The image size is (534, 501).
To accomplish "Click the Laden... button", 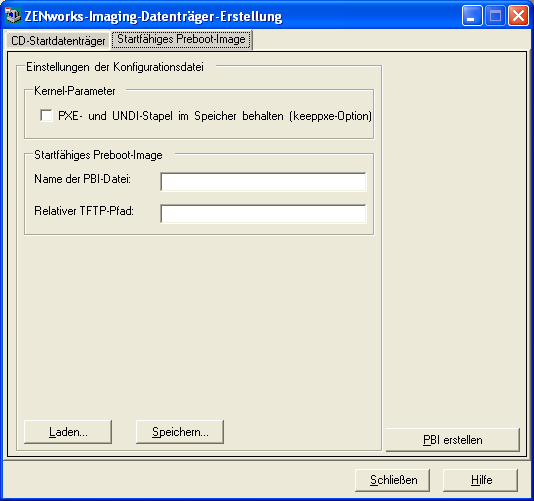I will [x=68, y=432].
